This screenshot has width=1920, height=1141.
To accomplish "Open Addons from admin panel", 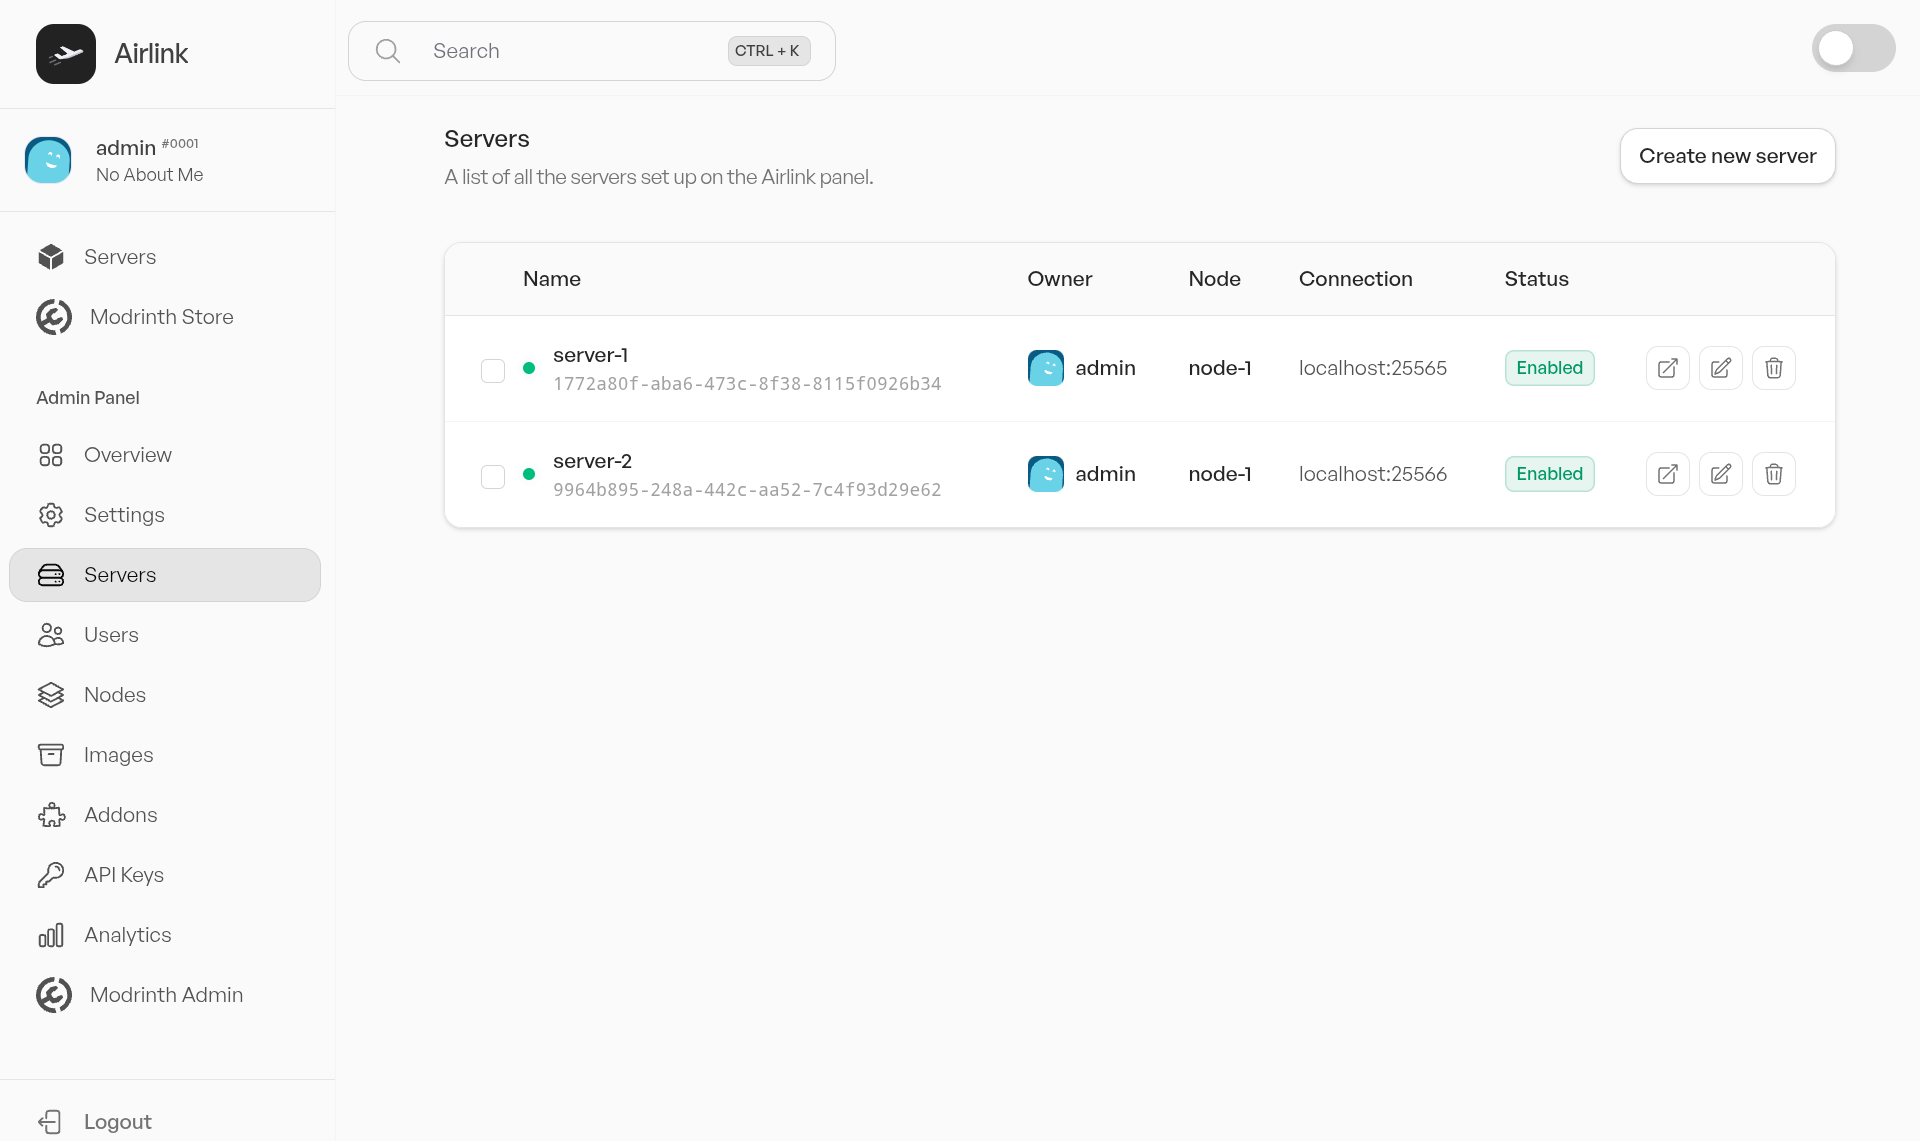I will click(x=120, y=815).
